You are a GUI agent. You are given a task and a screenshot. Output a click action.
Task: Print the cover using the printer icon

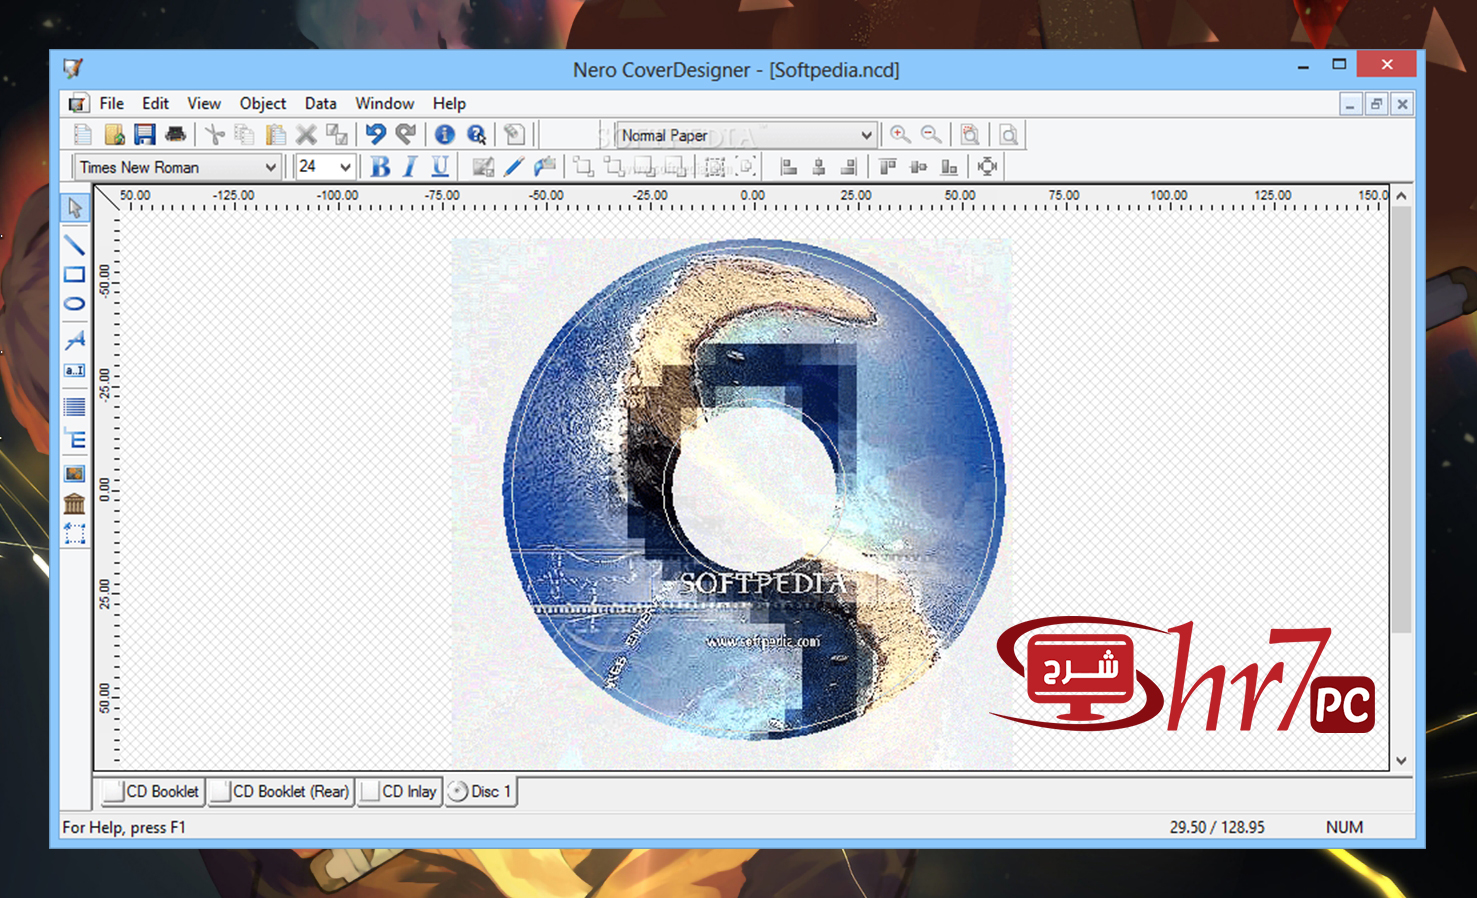[x=176, y=135]
